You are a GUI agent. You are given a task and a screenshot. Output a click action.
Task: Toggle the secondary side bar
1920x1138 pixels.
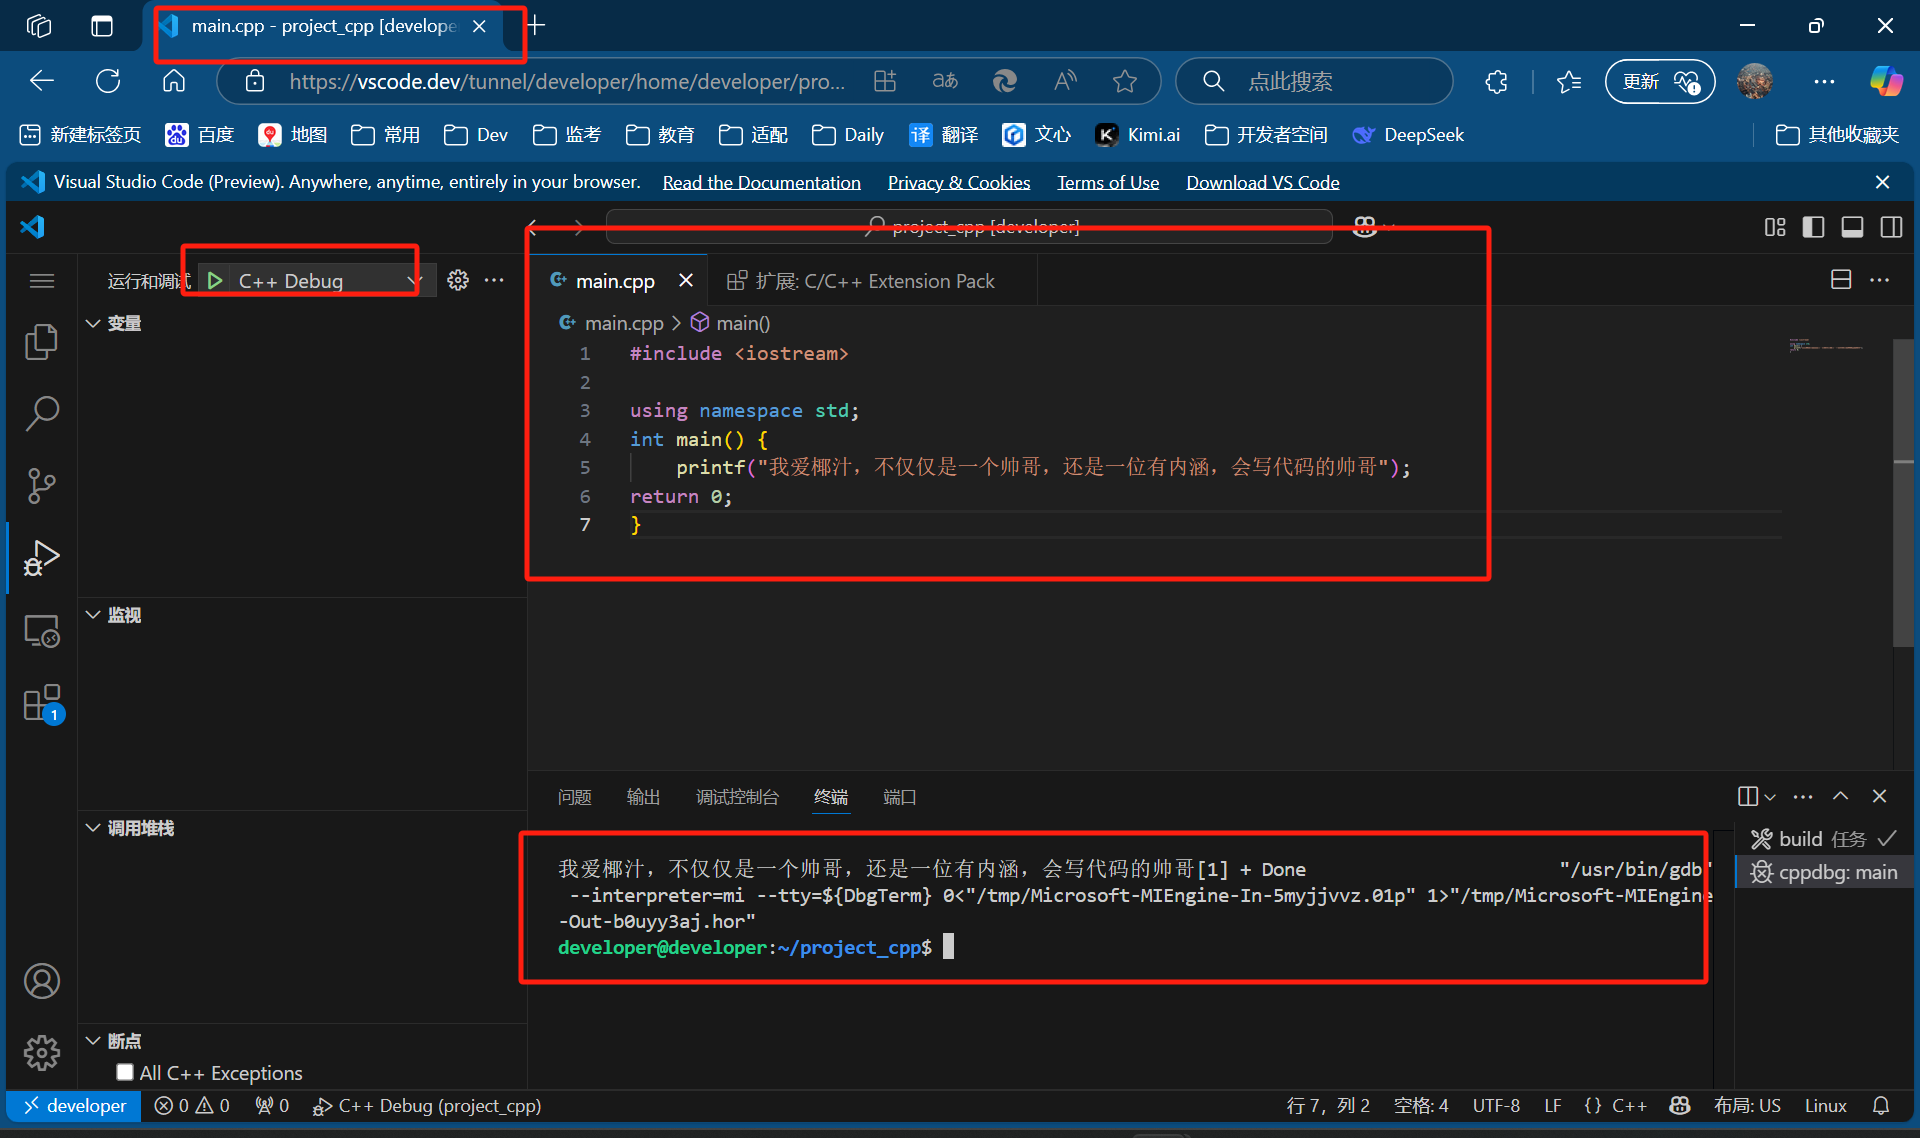coord(1891,227)
